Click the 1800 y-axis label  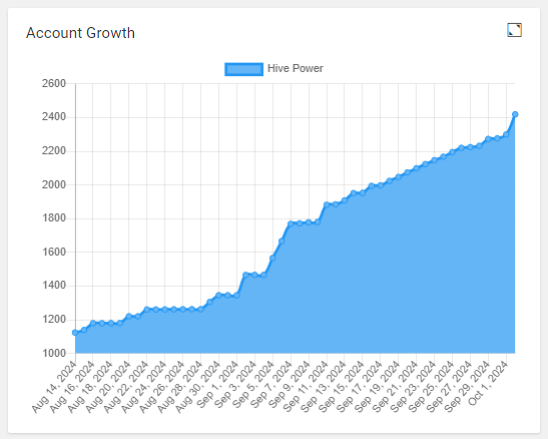click(x=54, y=218)
